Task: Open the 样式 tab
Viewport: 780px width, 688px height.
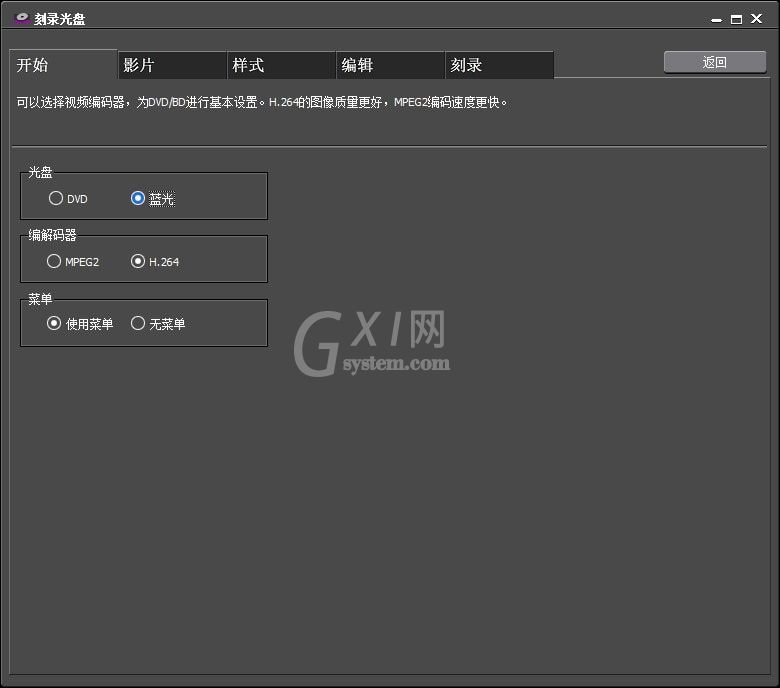Action: click(x=281, y=65)
